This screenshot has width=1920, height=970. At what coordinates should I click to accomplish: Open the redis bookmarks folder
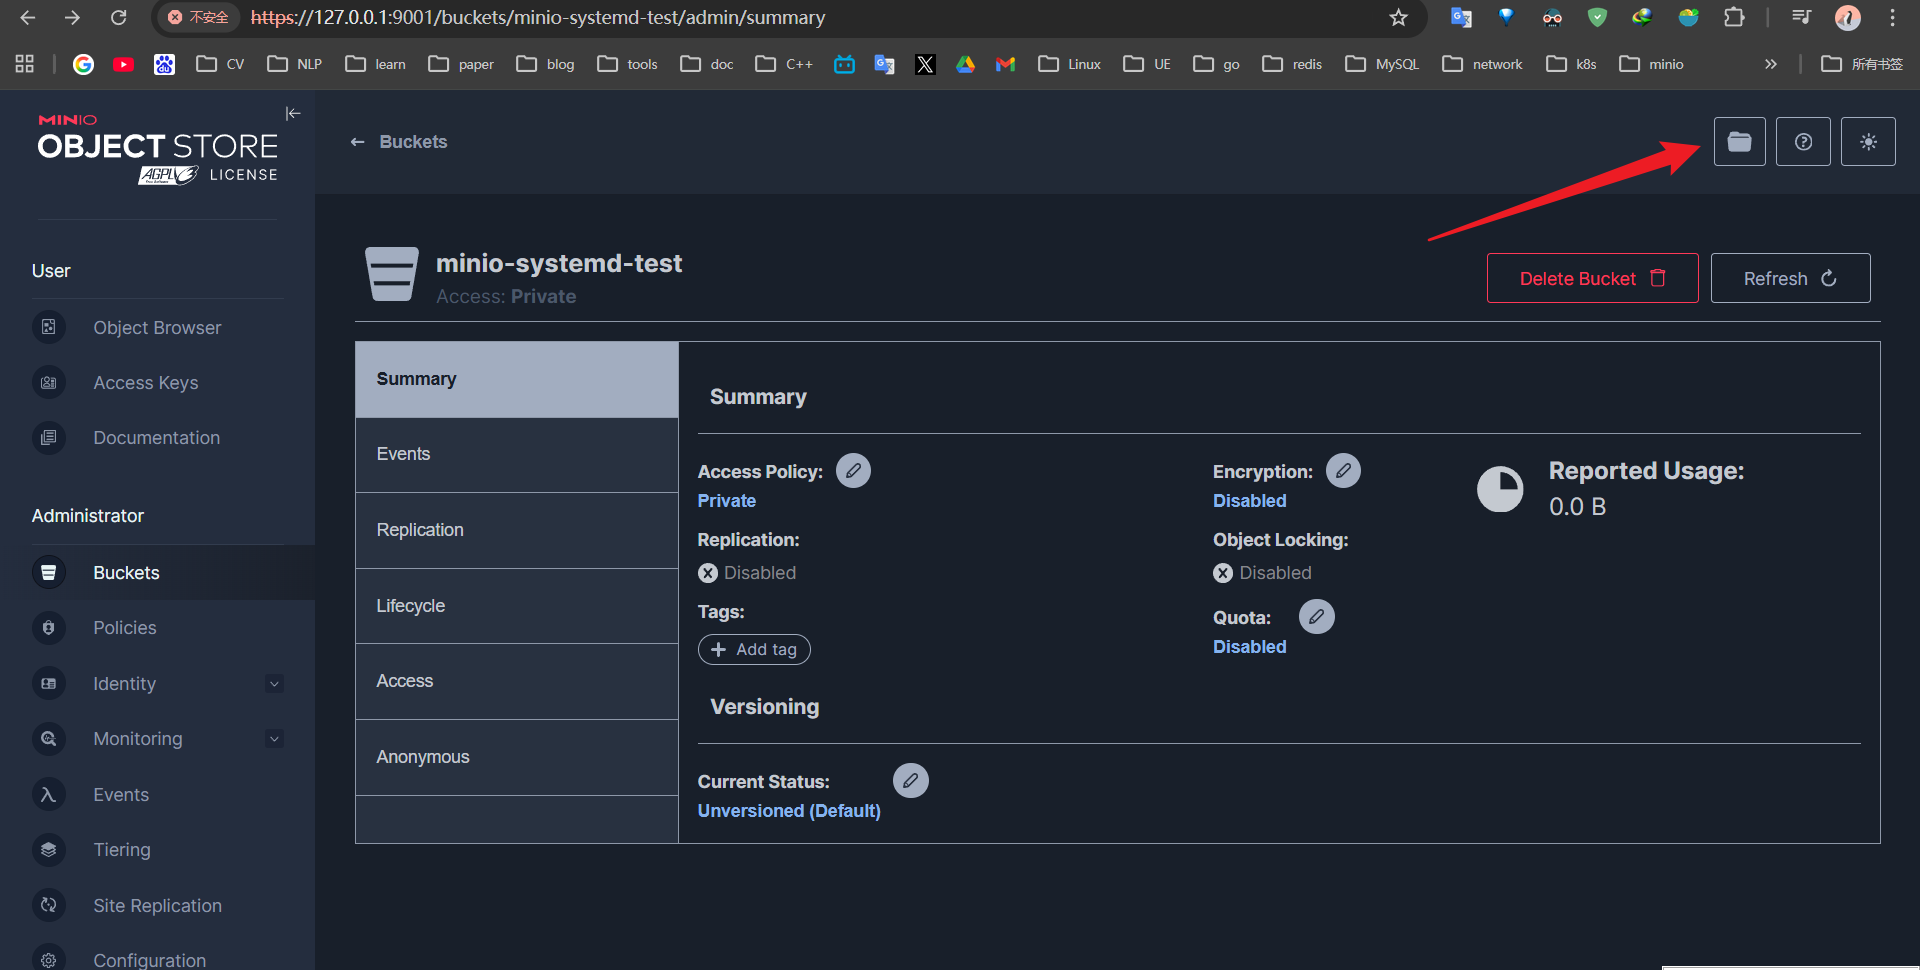1292,64
